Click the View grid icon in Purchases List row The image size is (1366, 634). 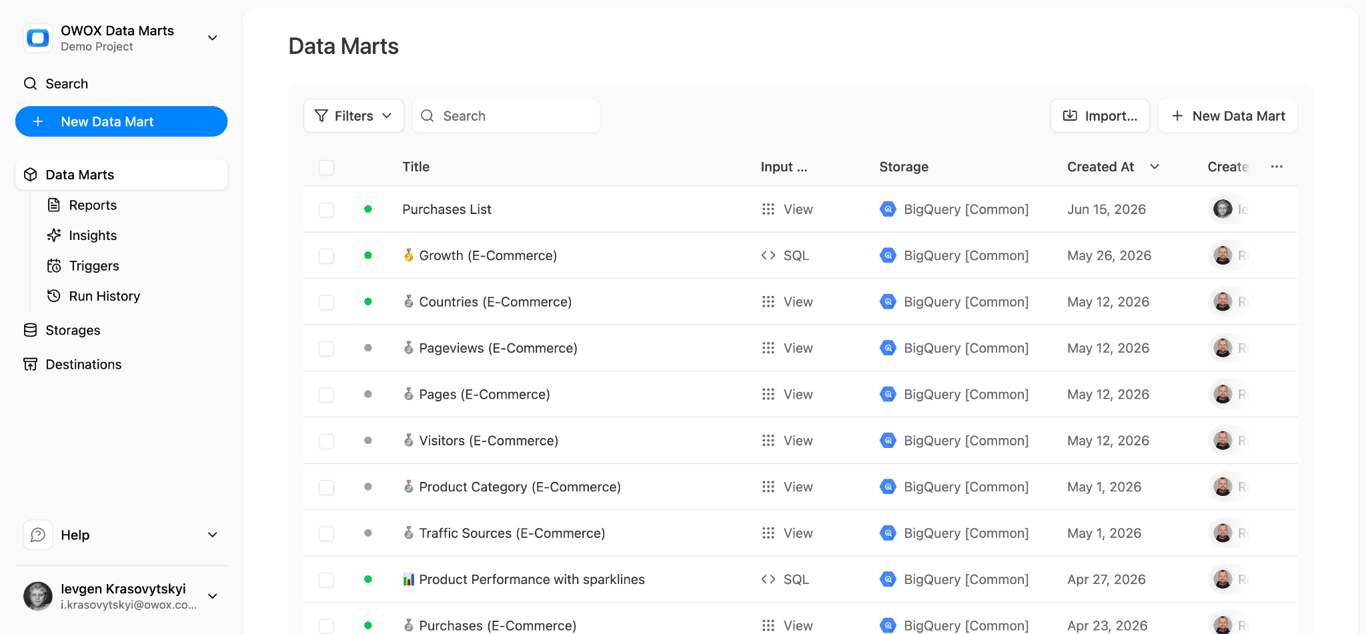point(768,209)
